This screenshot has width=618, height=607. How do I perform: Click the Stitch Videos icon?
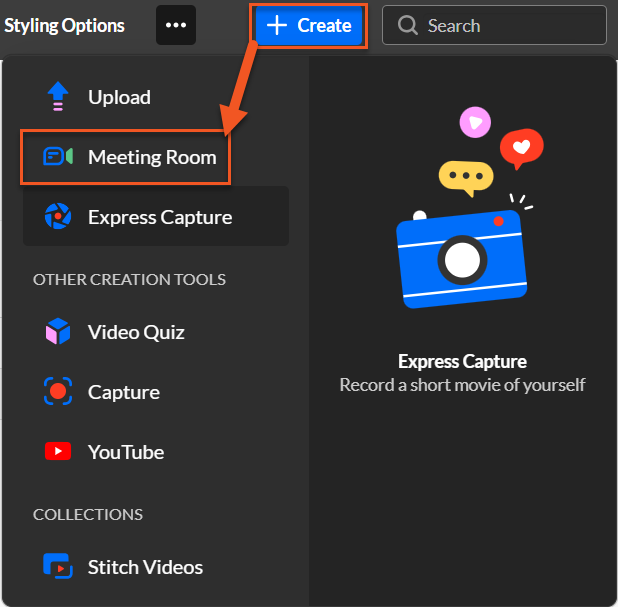tap(58, 567)
